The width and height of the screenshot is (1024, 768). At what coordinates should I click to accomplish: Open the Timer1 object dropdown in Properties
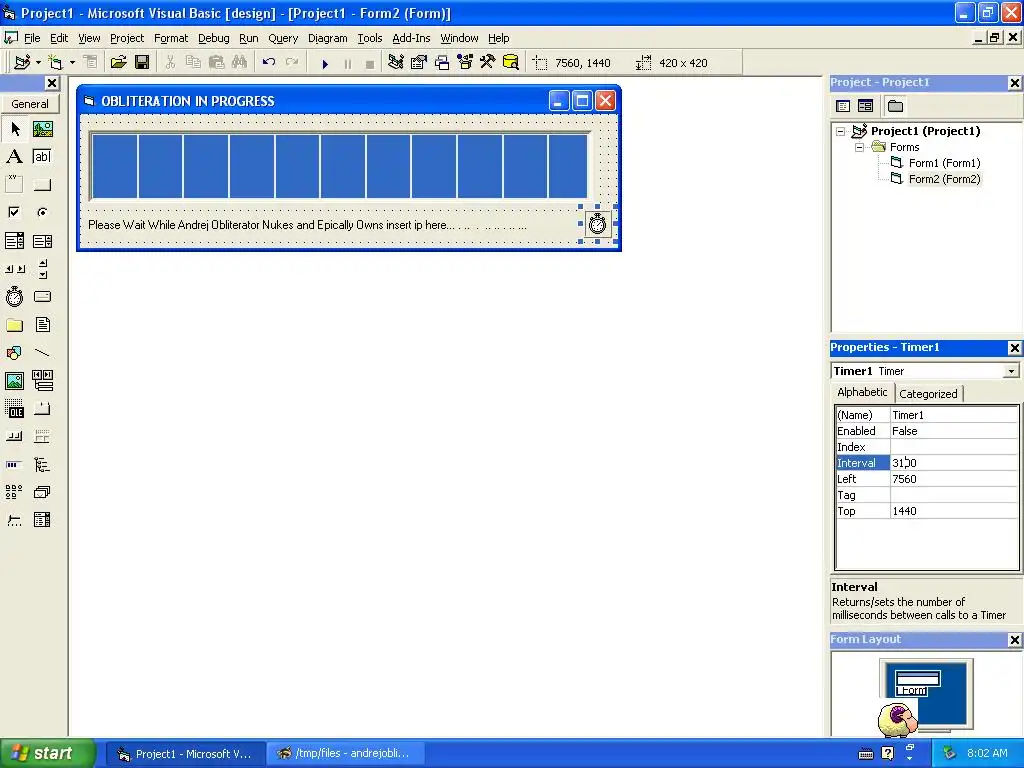[1011, 371]
